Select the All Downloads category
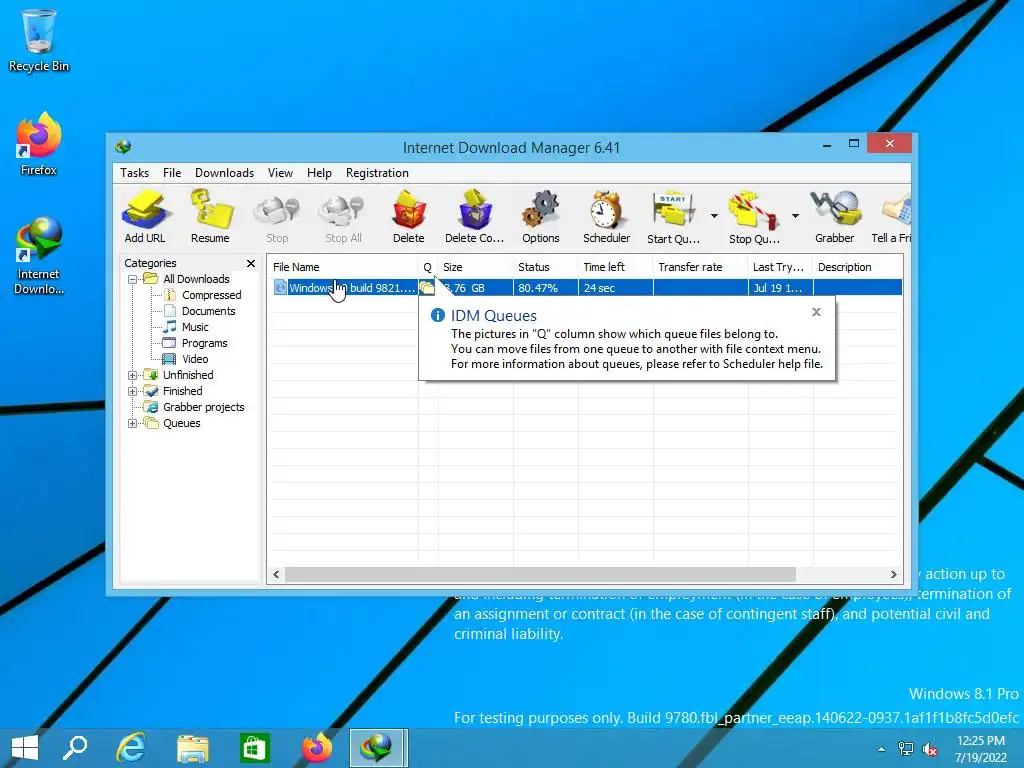This screenshot has height=768, width=1024. tap(196, 279)
